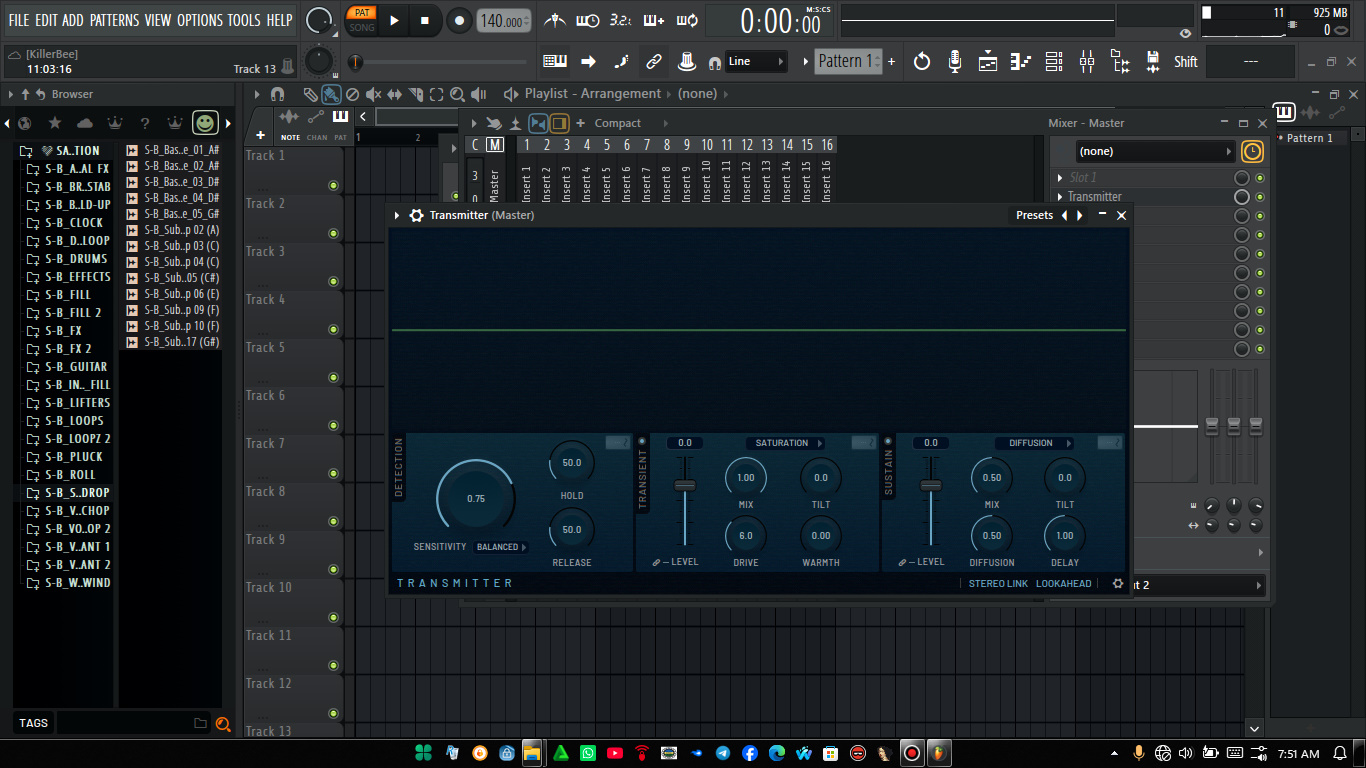Image resolution: width=1366 pixels, height=768 pixels.
Task: Enable loop recording icon in top toolbar
Action: [x=687, y=21]
